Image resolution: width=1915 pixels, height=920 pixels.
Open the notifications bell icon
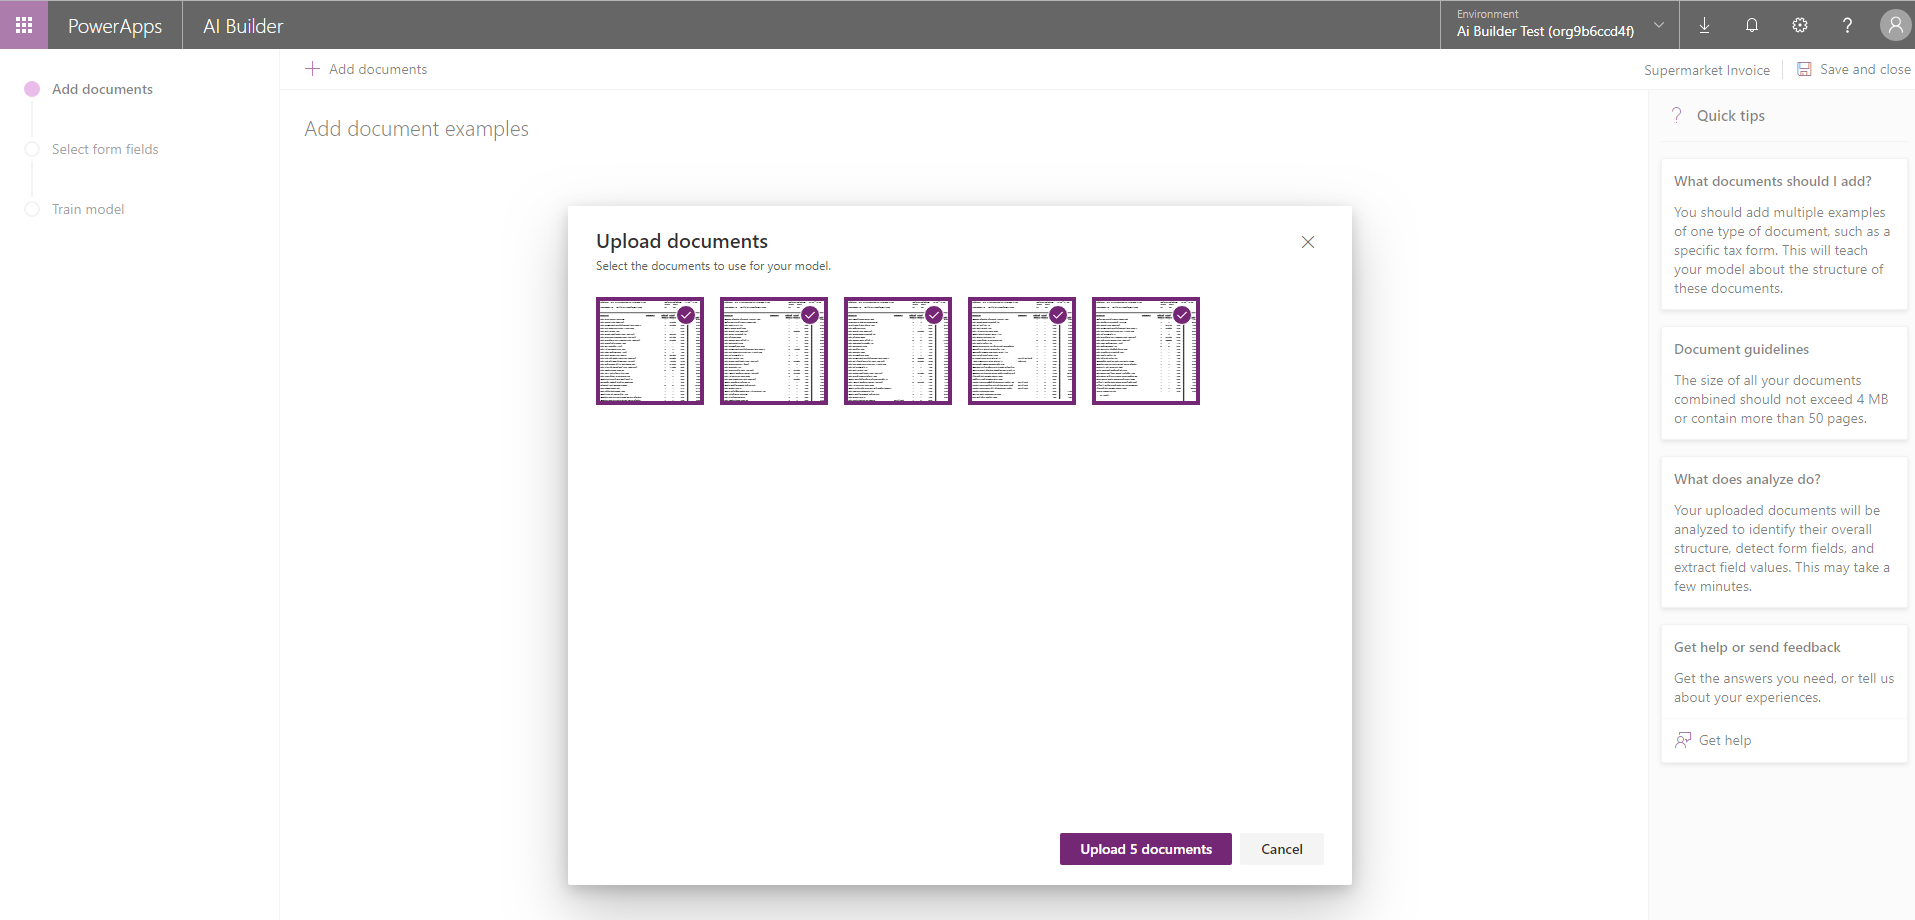tap(1752, 25)
